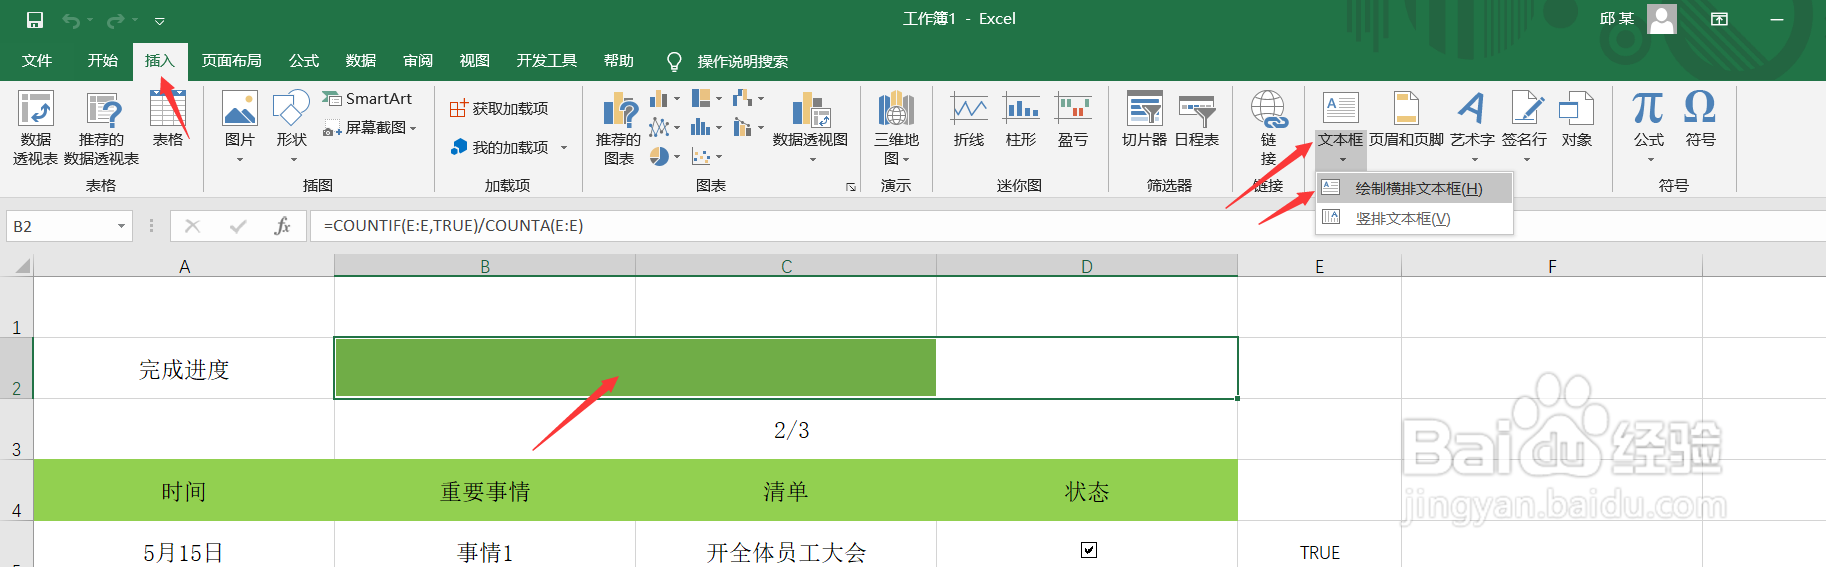This screenshot has height=567, width=1826.
Task: Open the Quick Access Toolbar customization arrow
Action: pyautogui.click(x=160, y=21)
